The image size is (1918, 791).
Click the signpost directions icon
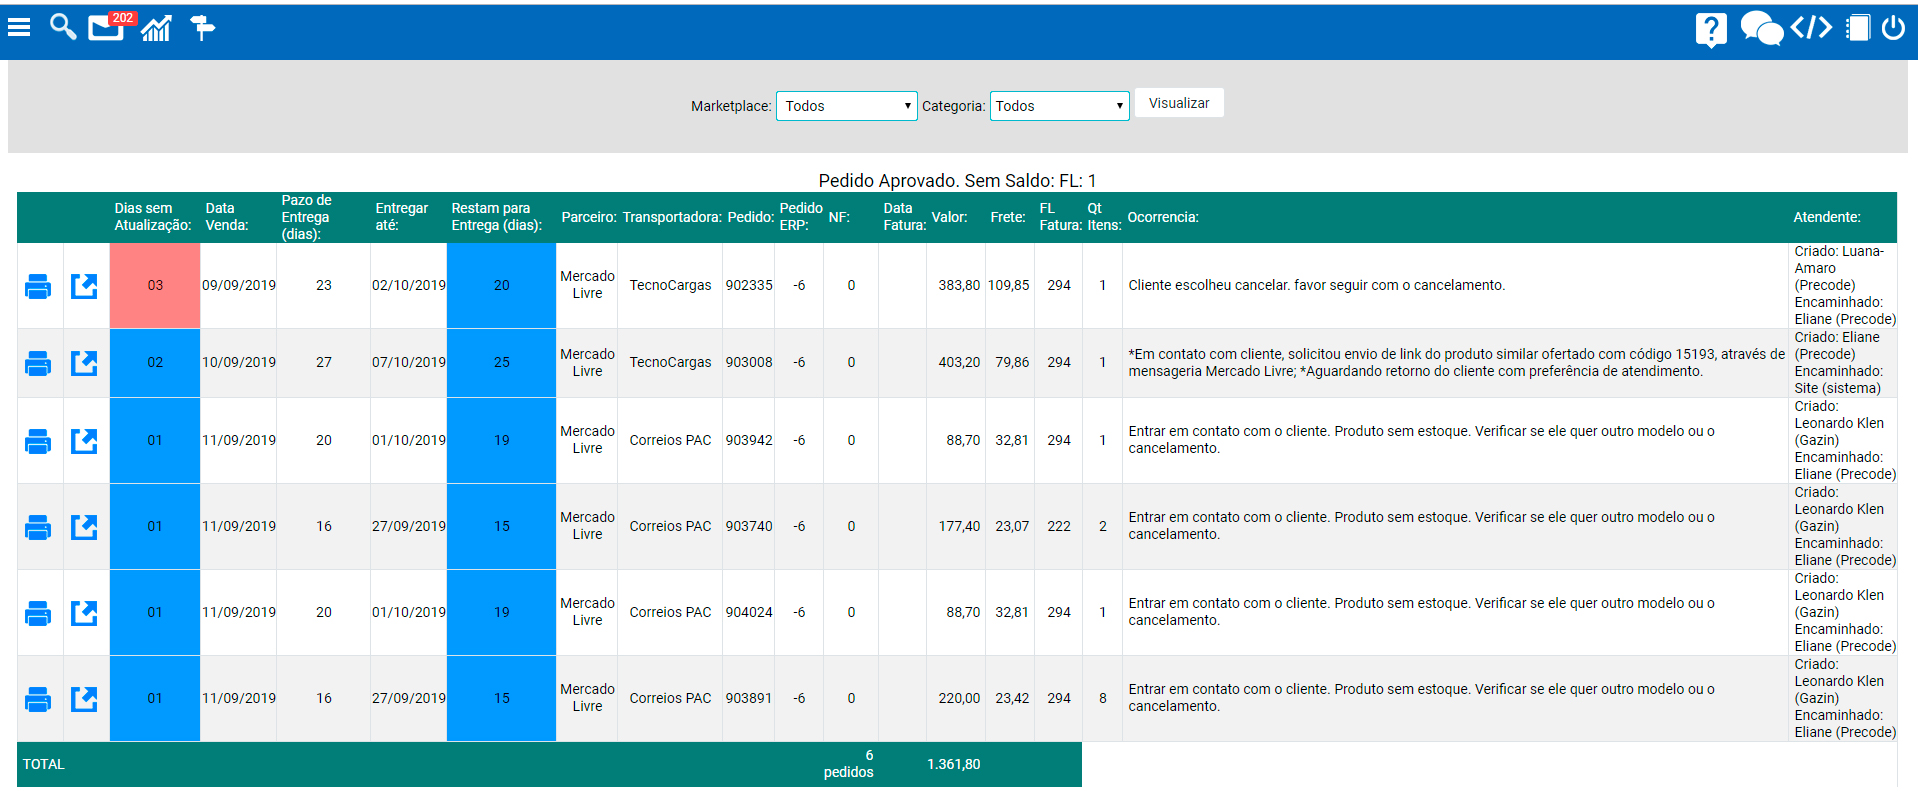203,28
